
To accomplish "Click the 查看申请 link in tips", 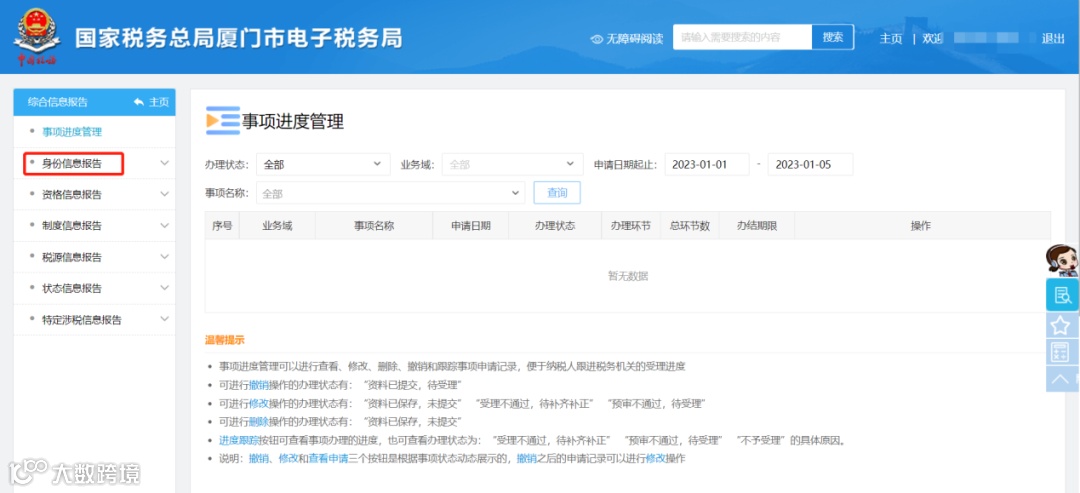I will 328,458.
